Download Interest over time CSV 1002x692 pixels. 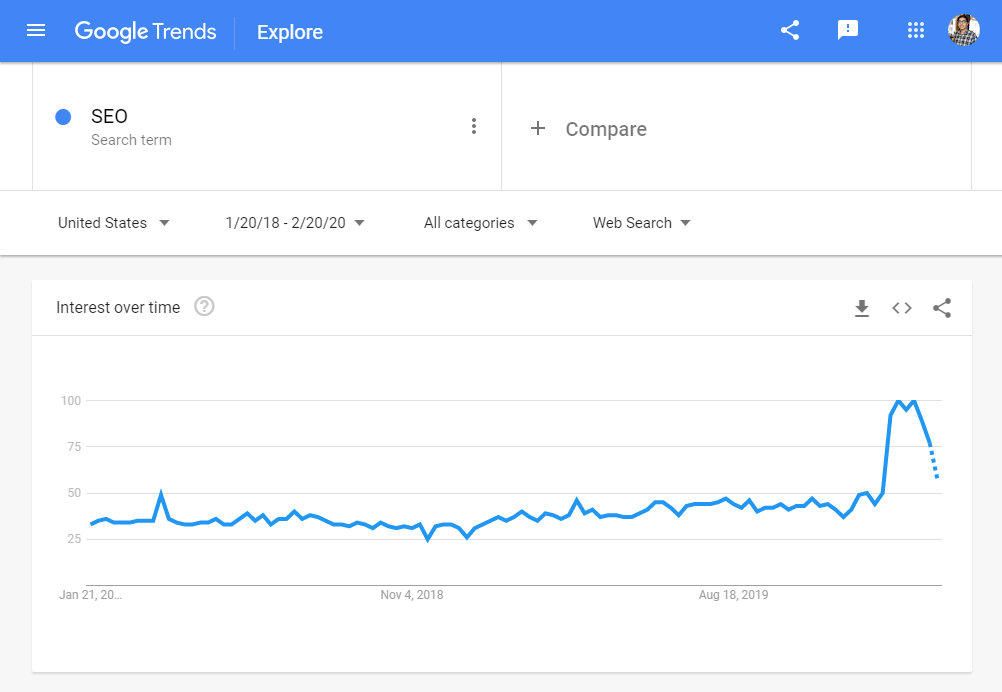tap(862, 308)
